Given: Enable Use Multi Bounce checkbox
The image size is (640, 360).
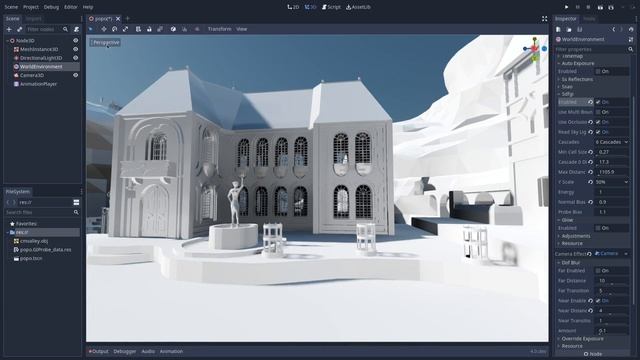Looking at the screenshot, I should (x=598, y=112).
